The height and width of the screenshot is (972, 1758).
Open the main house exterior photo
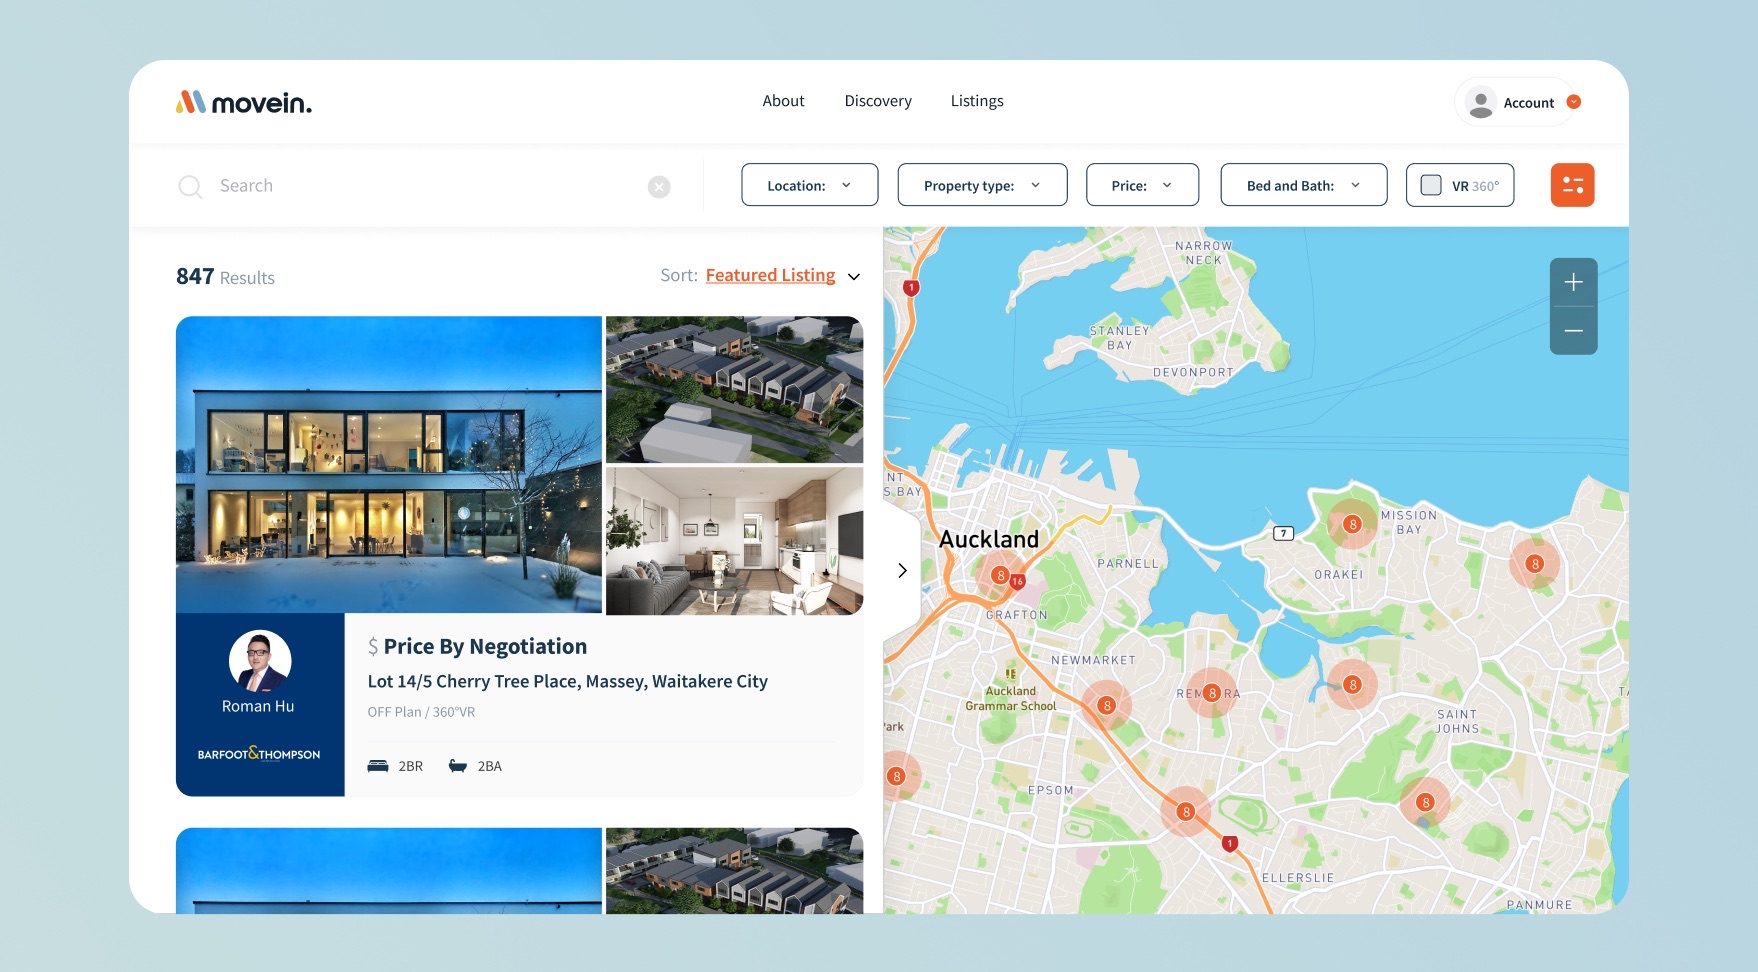(x=389, y=465)
